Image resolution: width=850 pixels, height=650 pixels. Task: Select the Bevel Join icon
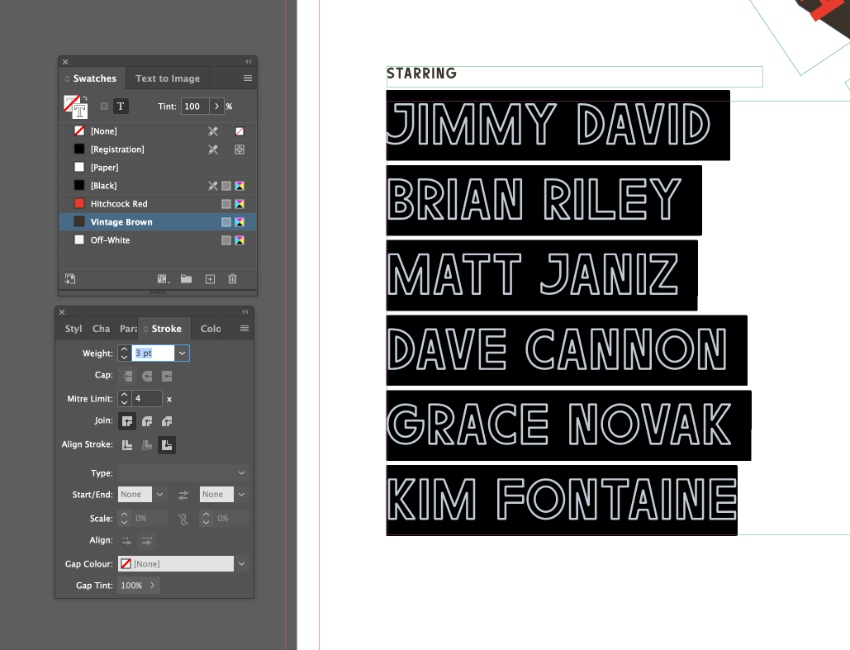point(167,421)
